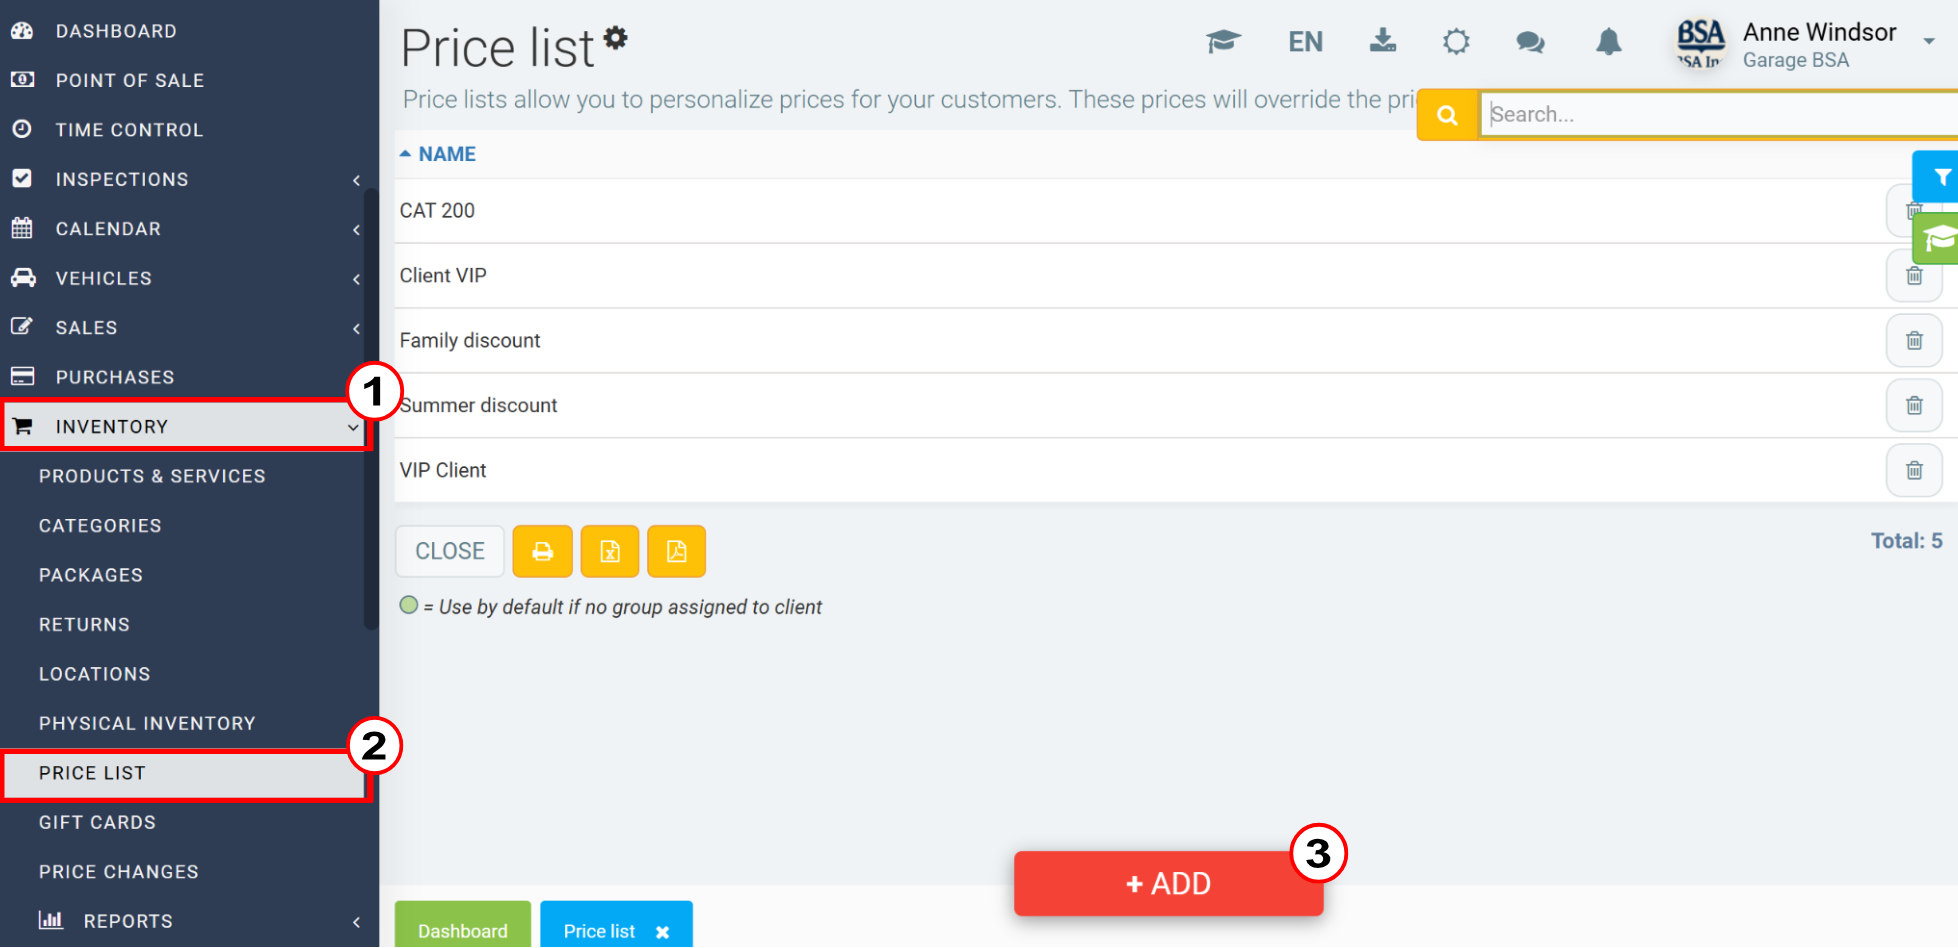Image resolution: width=1958 pixels, height=948 pixels.
Task: Click the CLOSE button
Action: pyautogui.click(x=450, y=552)
